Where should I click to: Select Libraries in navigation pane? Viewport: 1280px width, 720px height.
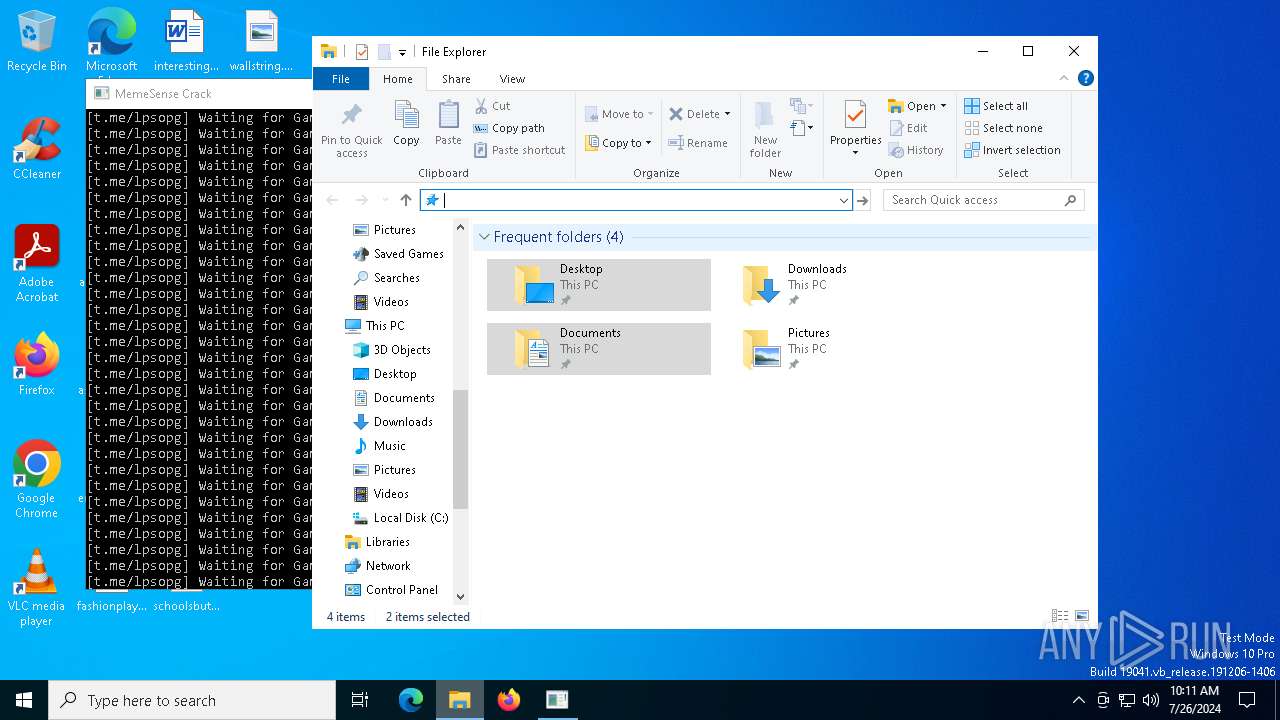click(x=377, y=542)
